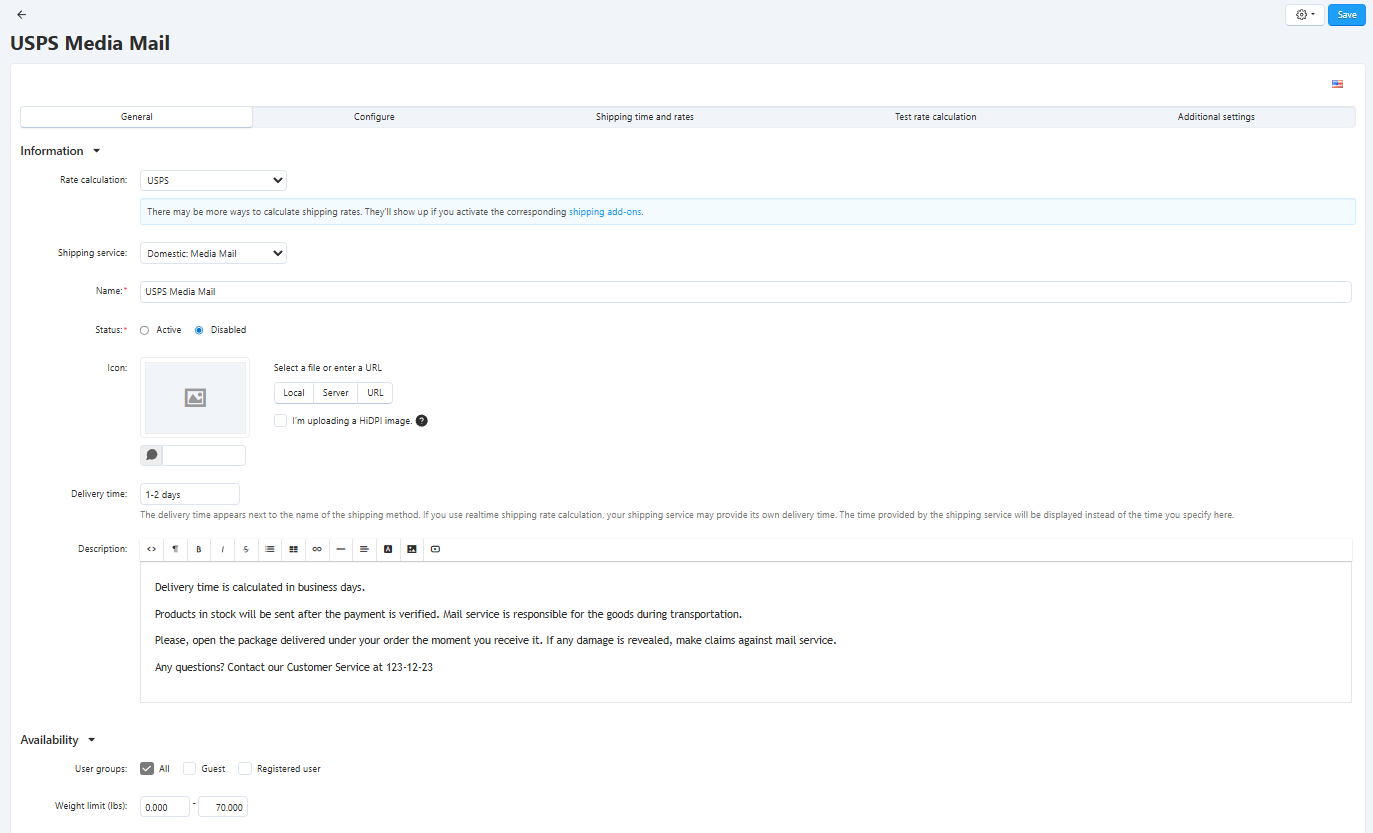Click the HiDPI help question icon
This screenshot has height=833, width=1373.
click(422, 421)
